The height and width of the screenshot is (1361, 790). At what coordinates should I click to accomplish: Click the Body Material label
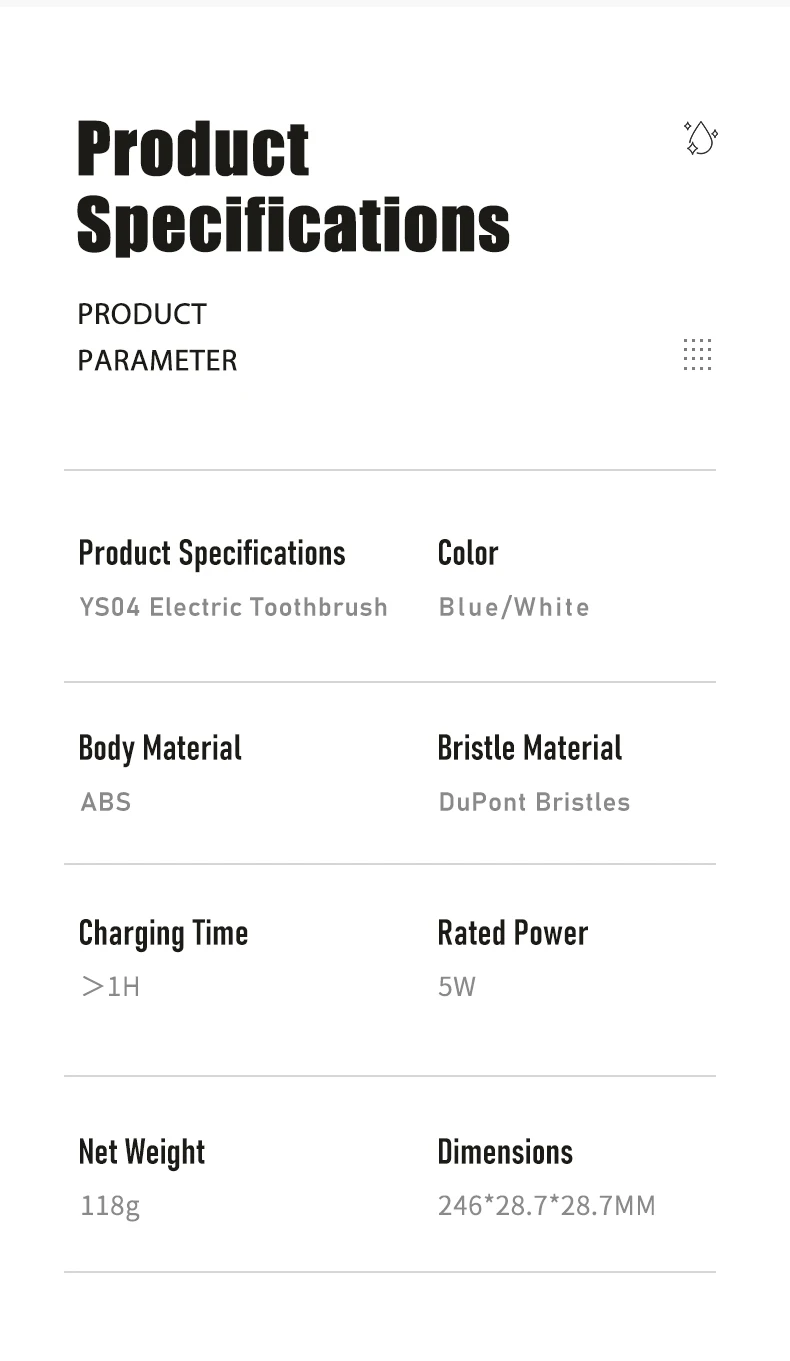click(160, 748)
